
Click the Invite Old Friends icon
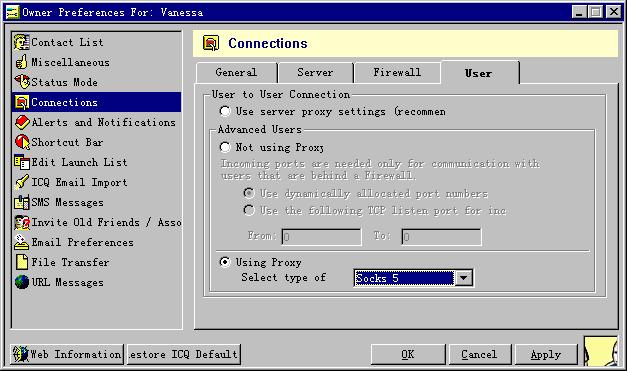pos(22,222)
